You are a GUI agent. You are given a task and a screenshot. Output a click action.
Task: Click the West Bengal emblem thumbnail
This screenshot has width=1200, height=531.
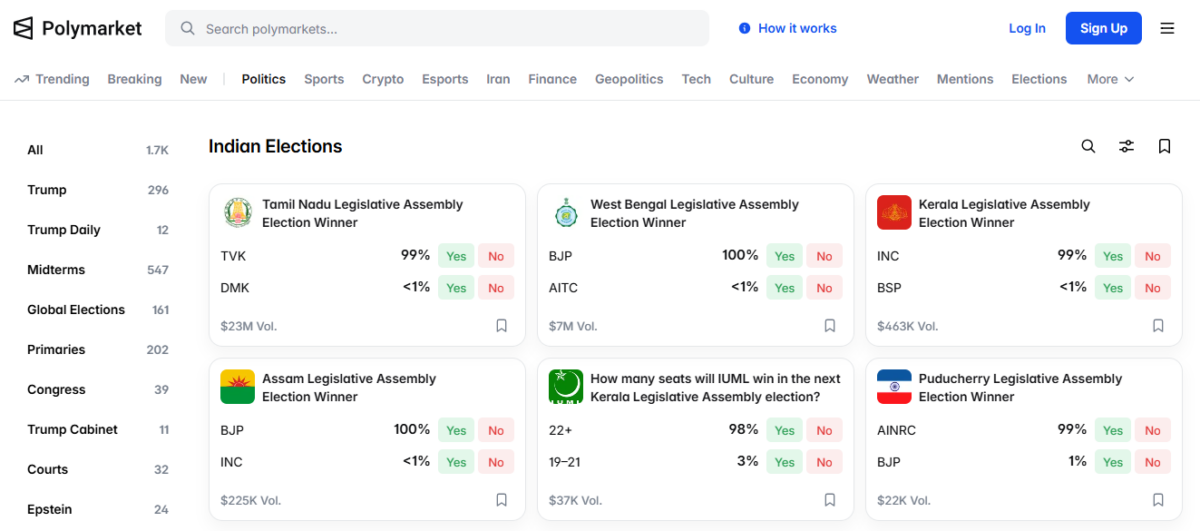click(566, 213)
